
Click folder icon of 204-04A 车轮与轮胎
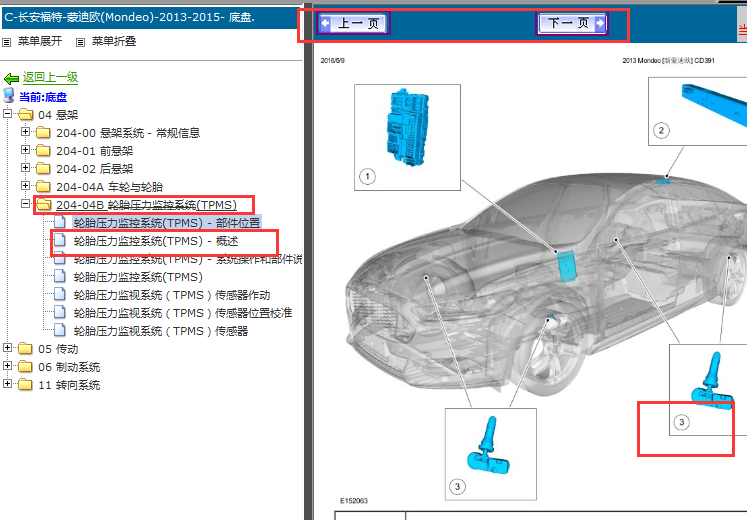[x=43, y=186]
